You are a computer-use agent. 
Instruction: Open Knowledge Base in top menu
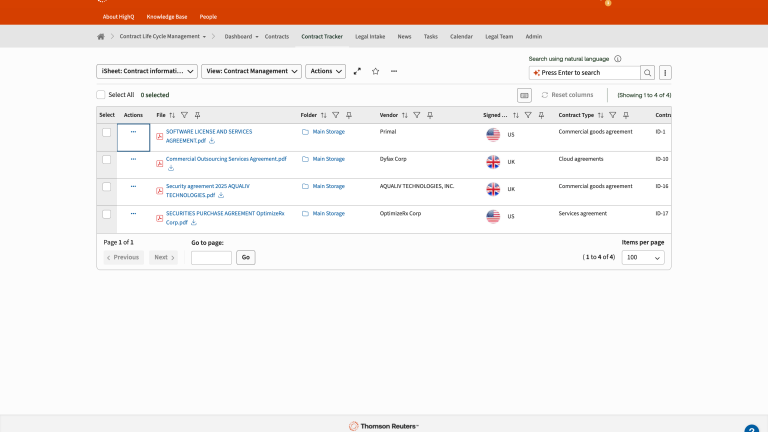tap(167, 17)
